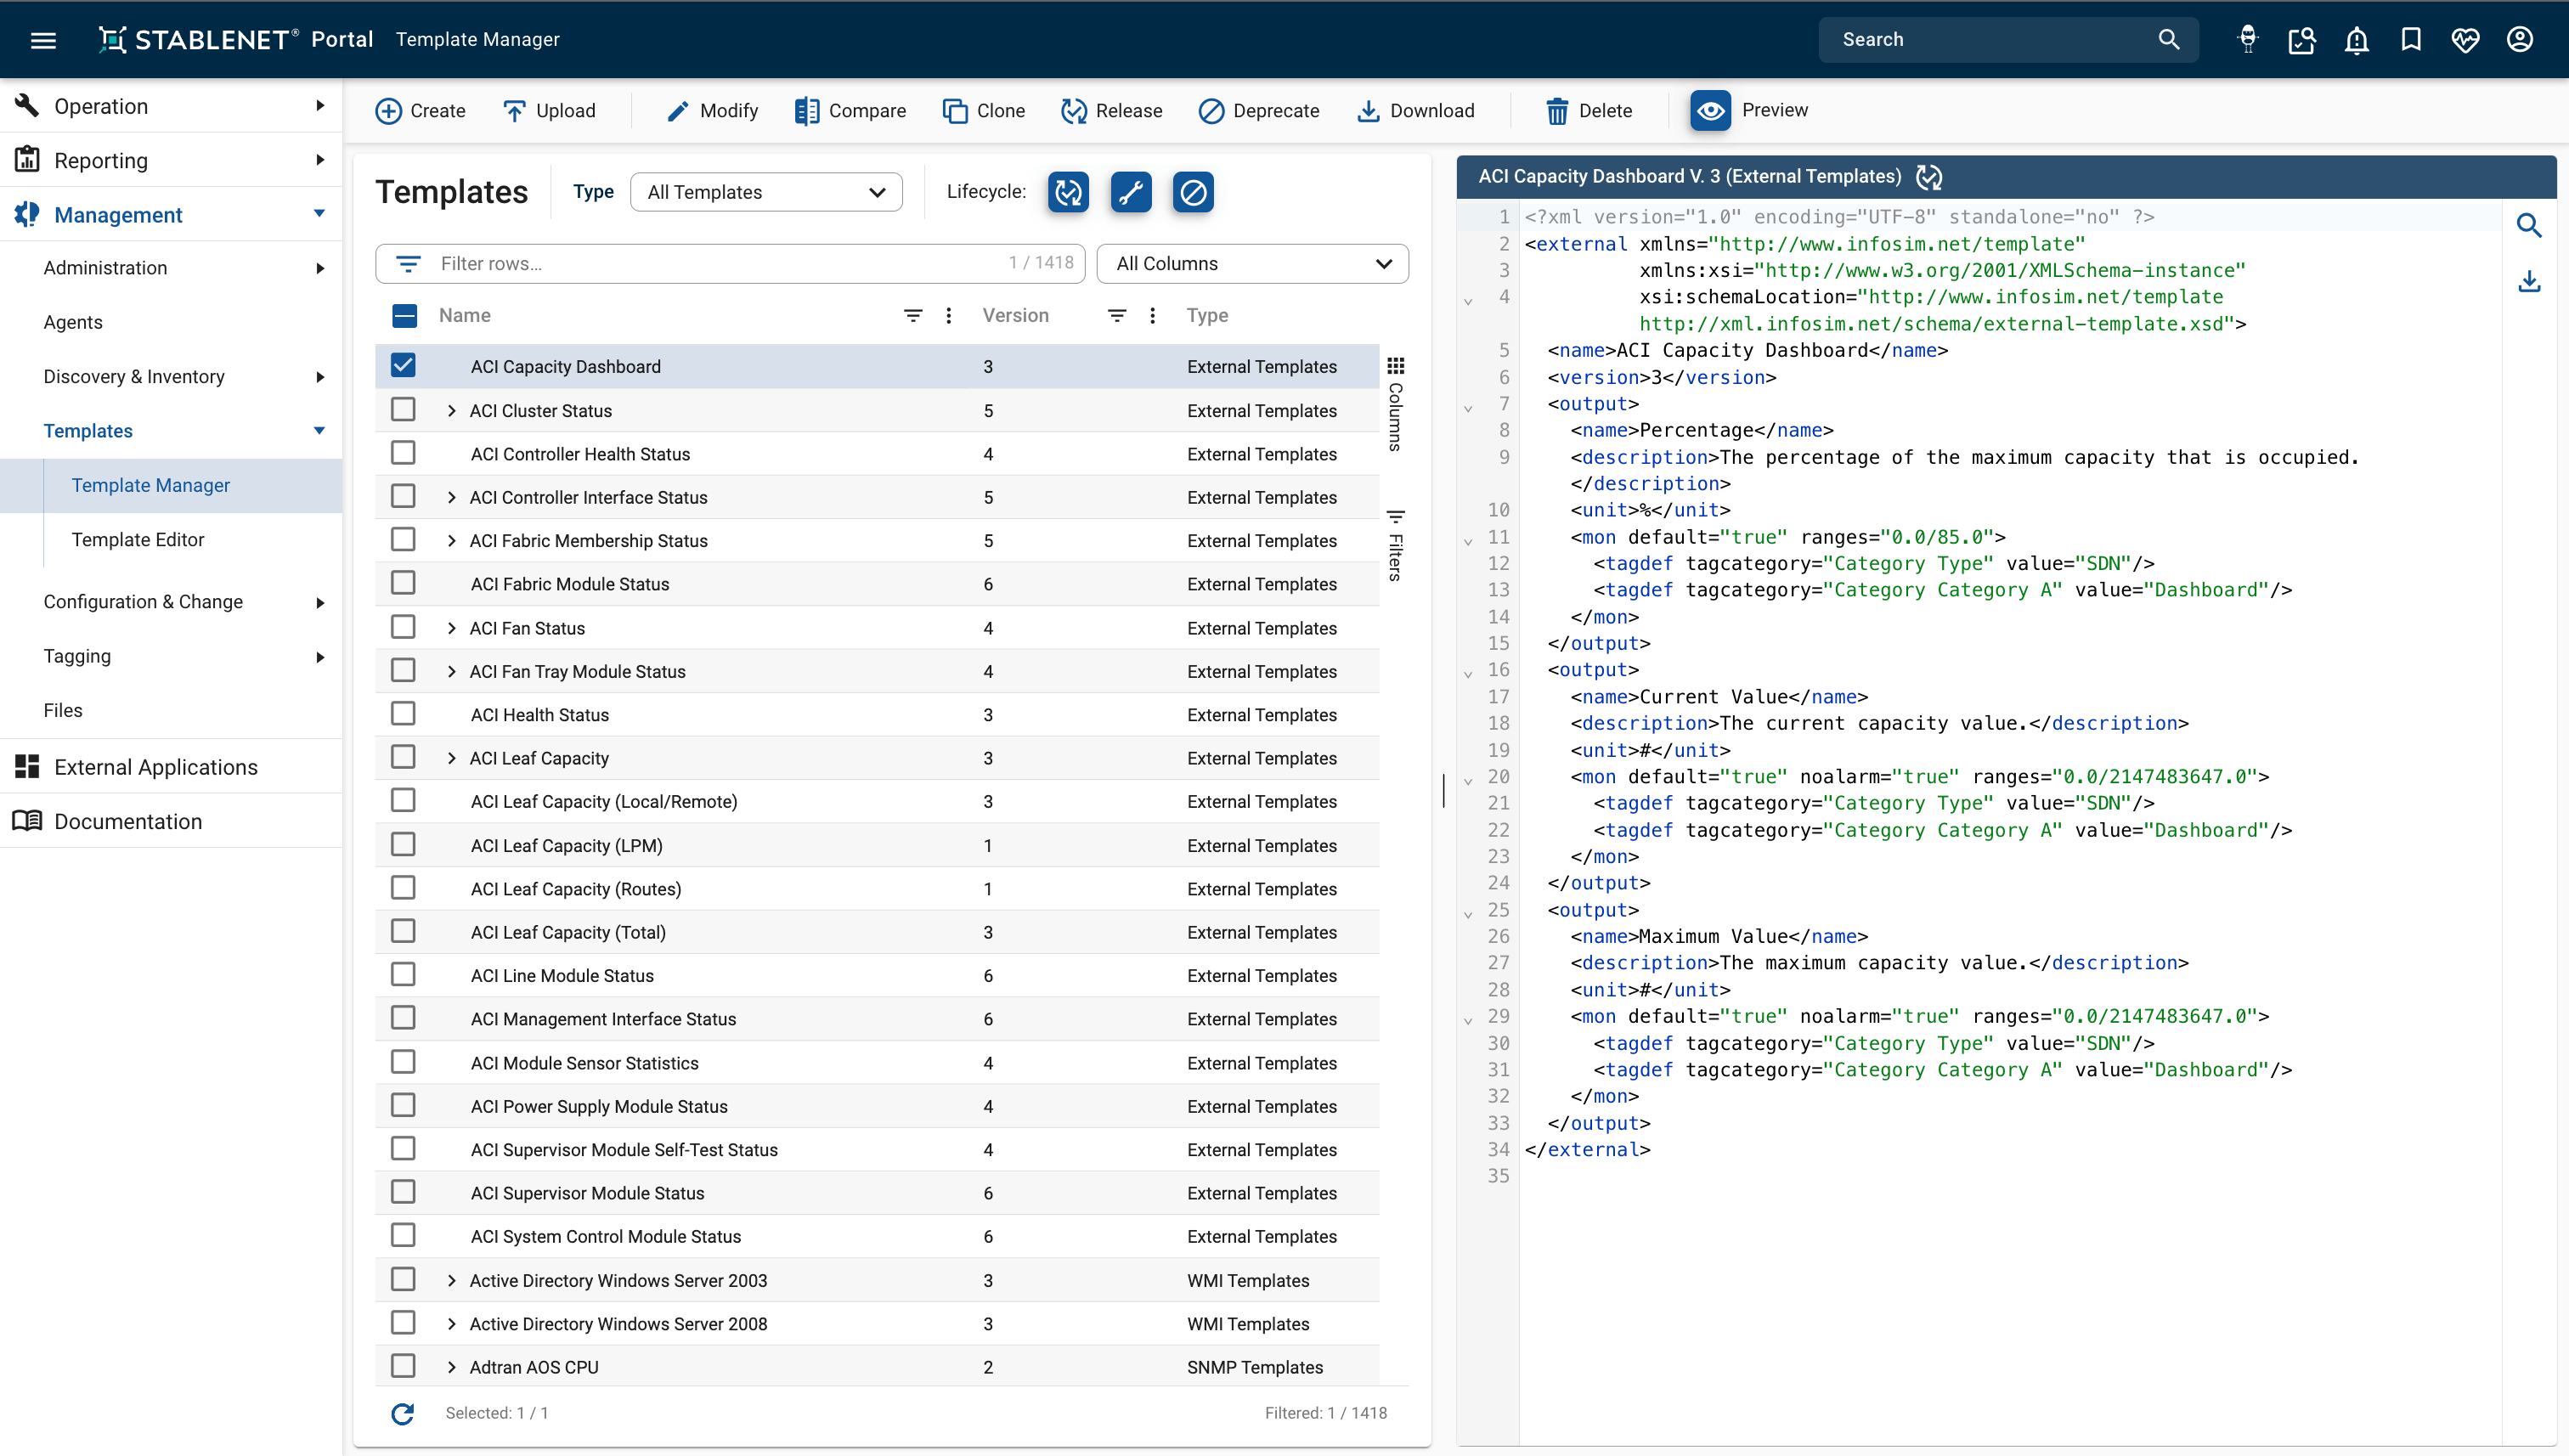The height and width of the screenshot is (1456, 2569).
Task: Open the hamburger main menu
Action: point(43,40)
